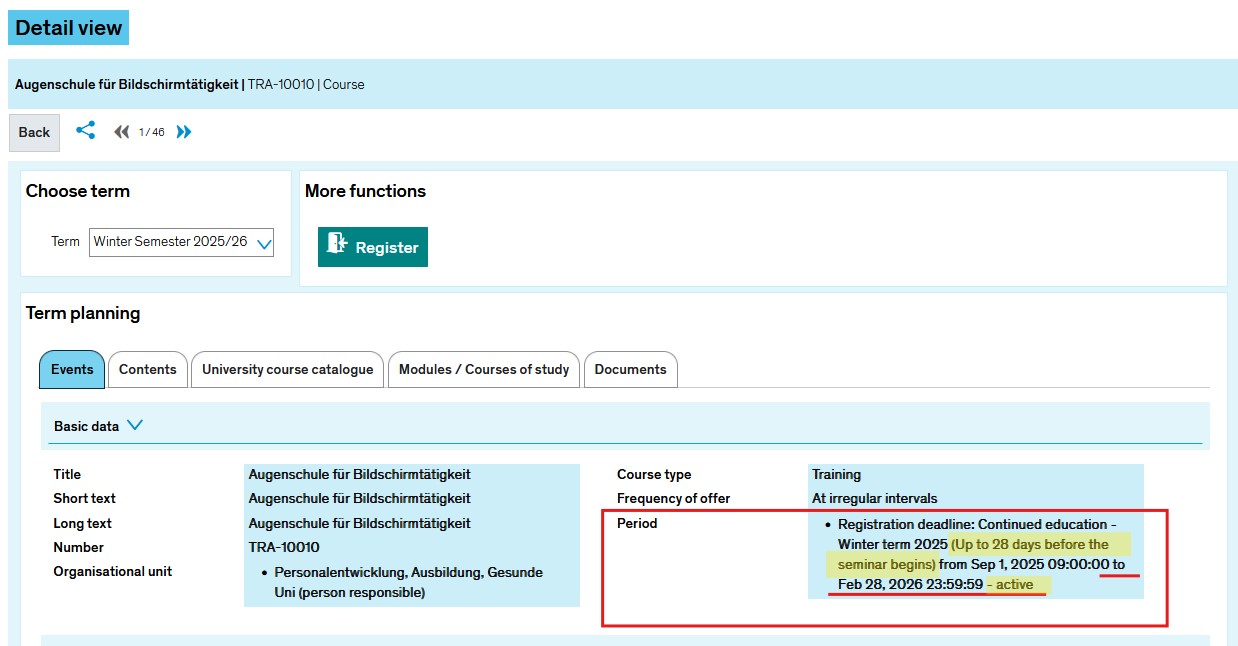This screenshot has height=646, width=1238.
Task: Switch to the Contents tab
Action: click(x=147, y=370)
